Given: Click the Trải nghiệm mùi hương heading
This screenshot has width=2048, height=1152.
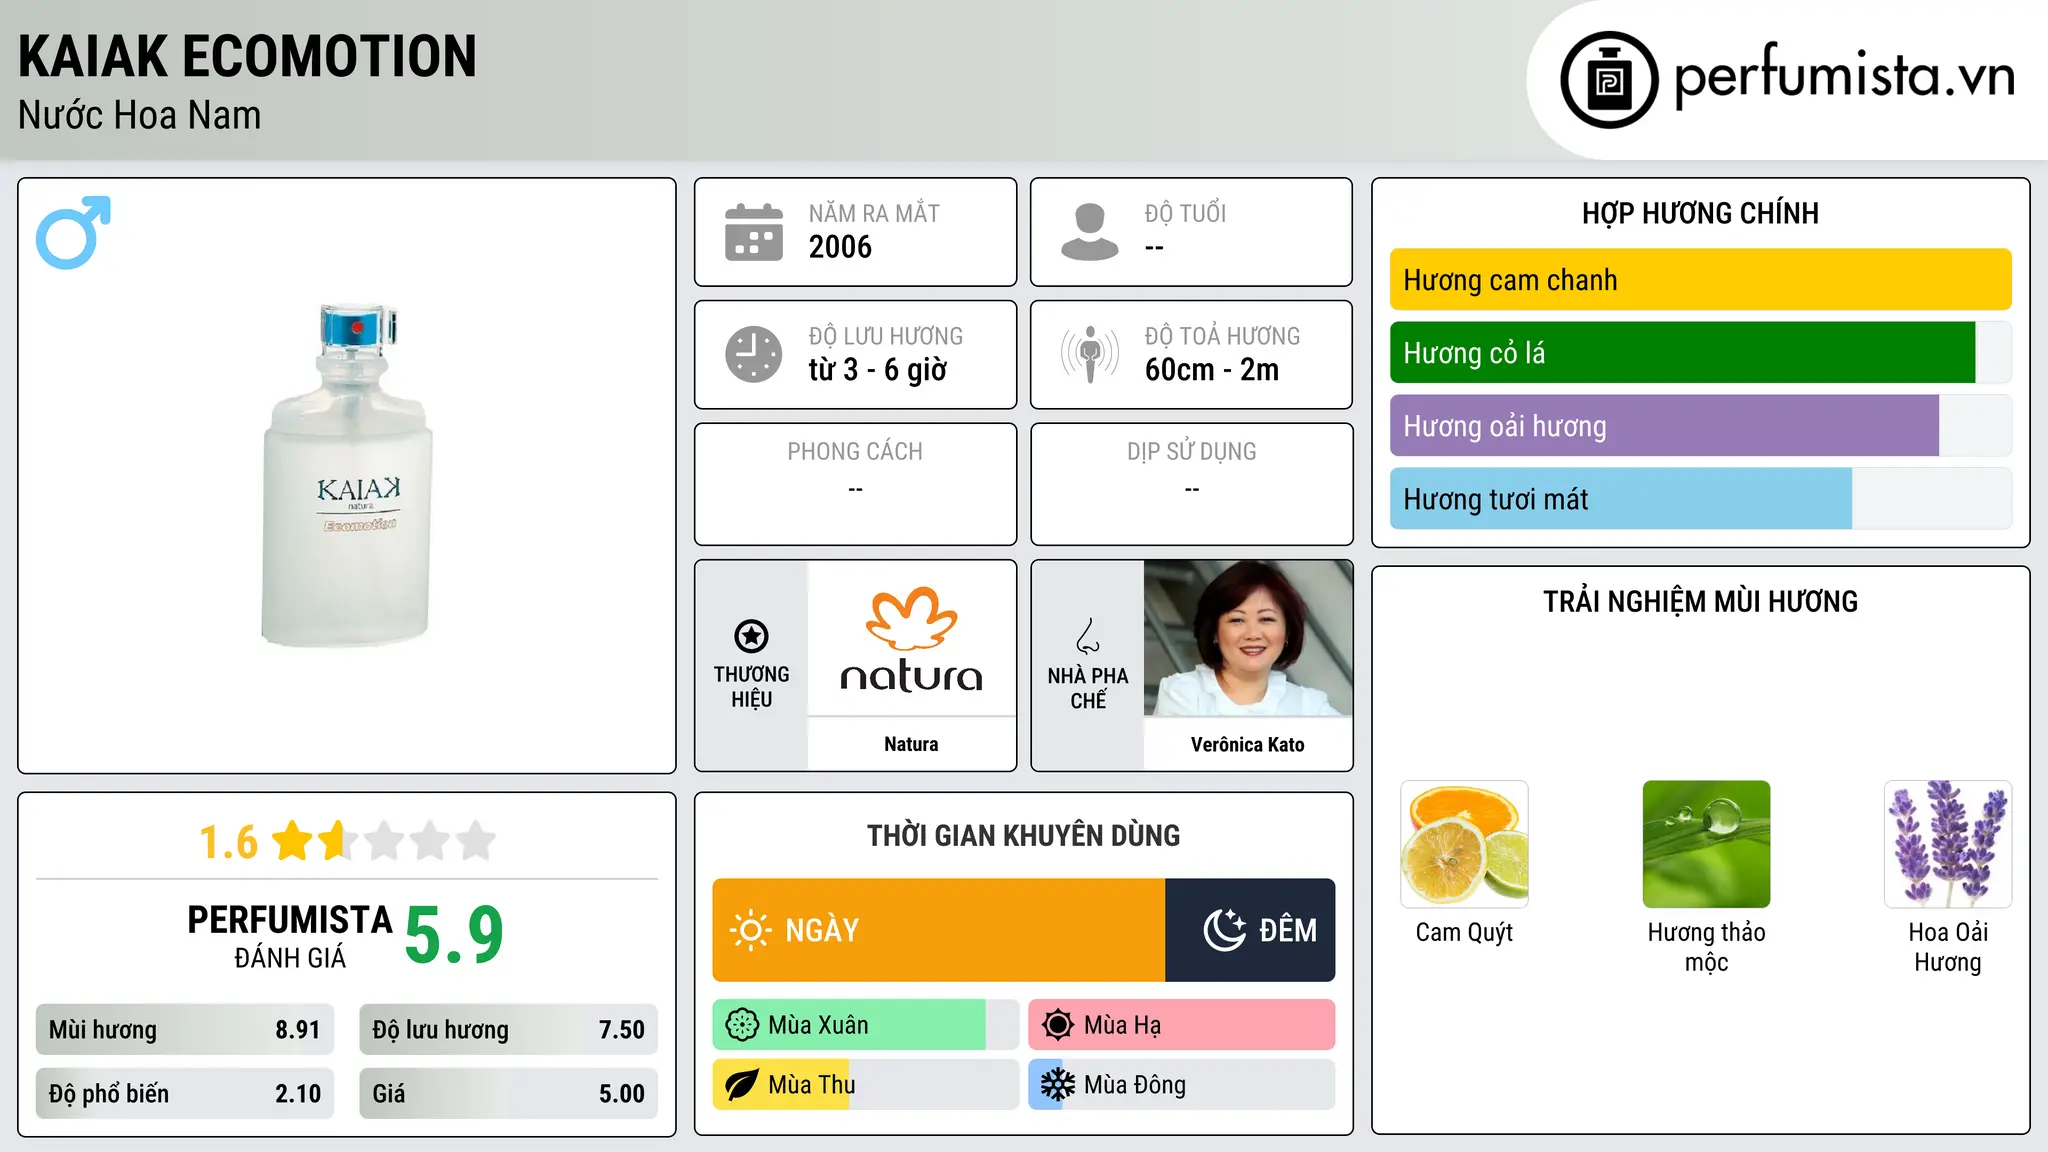Looking at the screenshot, I should click(x=1700, y=601).
